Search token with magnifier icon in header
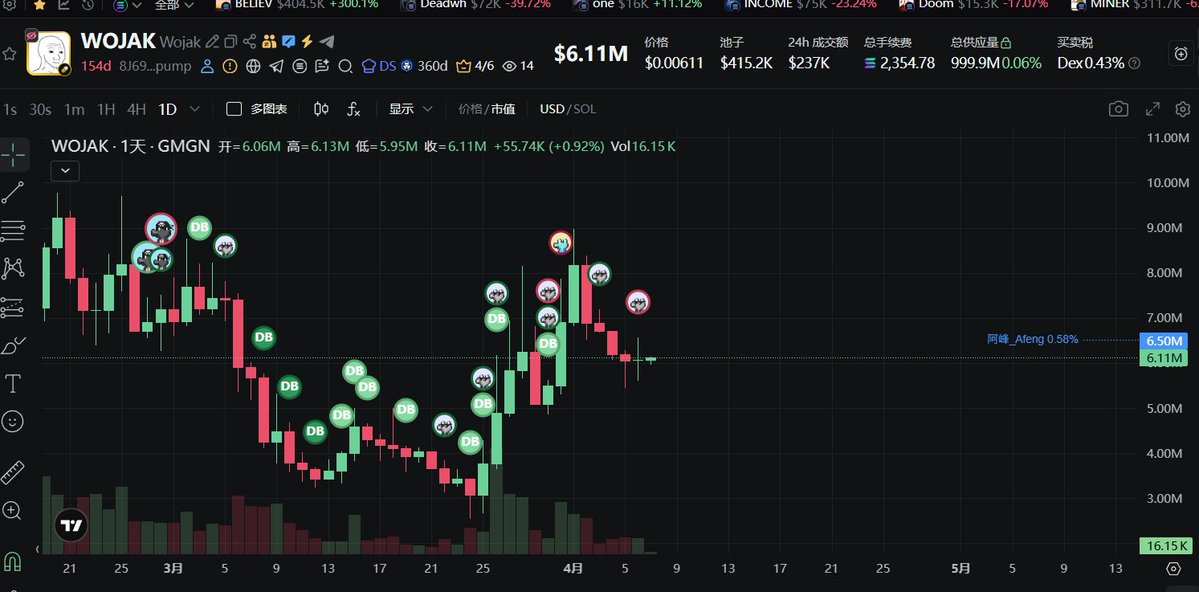The image size is (1199, 592). [x=345, y=67]
